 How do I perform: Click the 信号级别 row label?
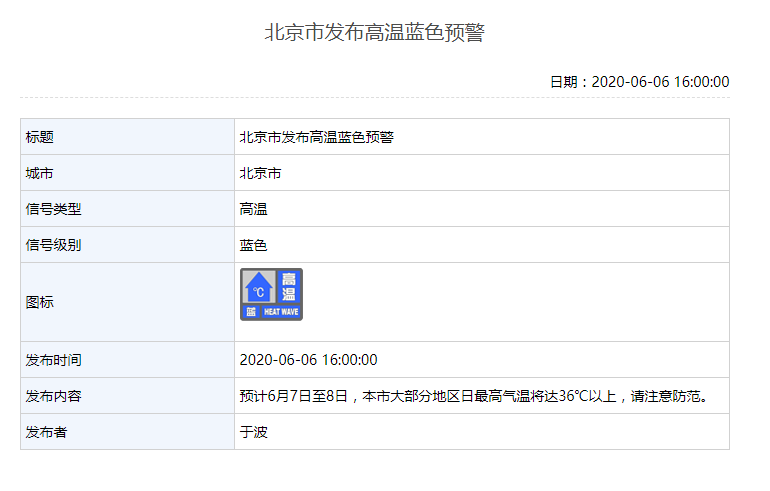click(x=54, y=245)
